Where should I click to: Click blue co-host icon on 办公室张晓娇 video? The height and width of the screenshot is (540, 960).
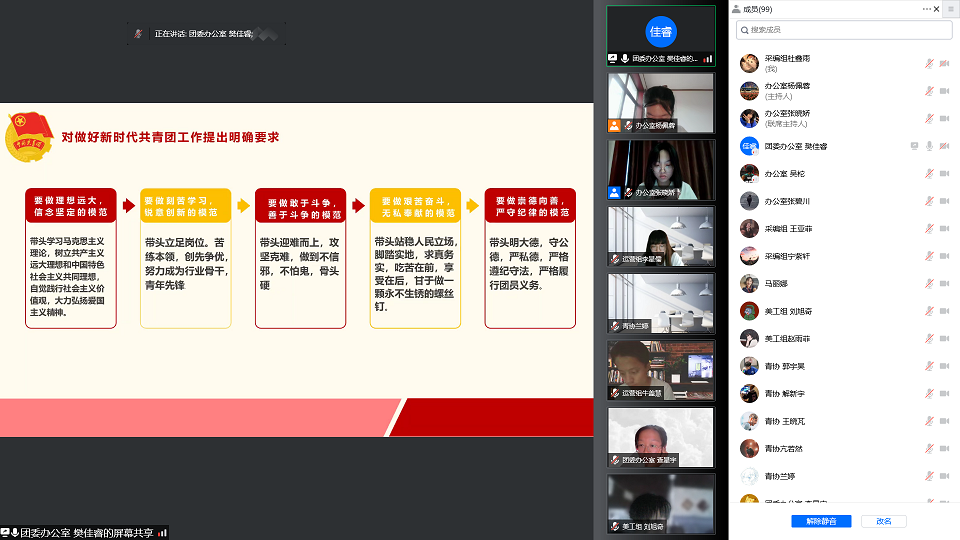615,192
